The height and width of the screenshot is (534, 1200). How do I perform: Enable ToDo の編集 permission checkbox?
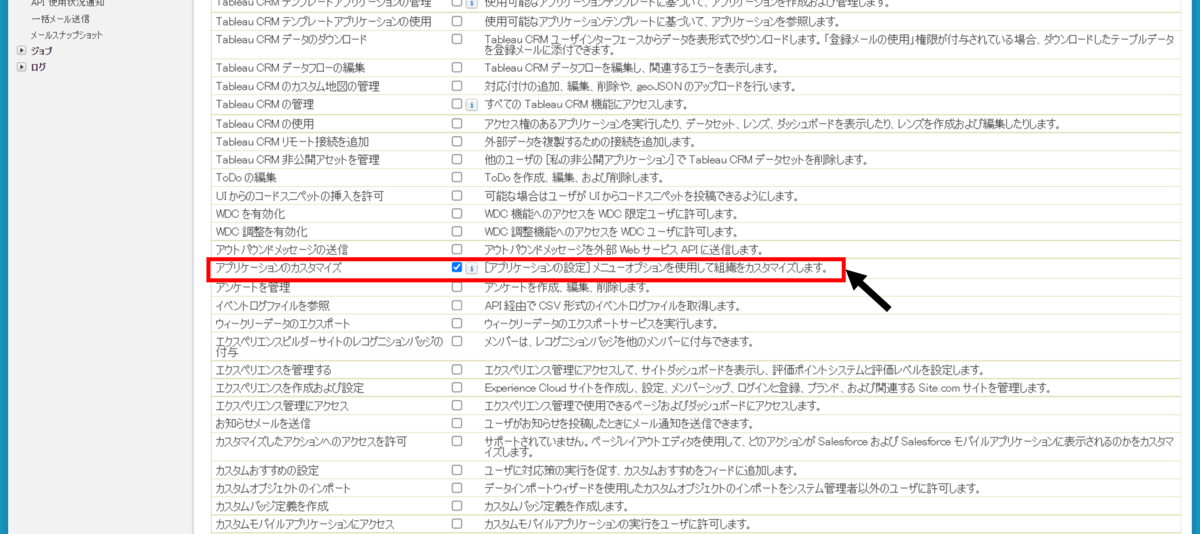pyautogui.click(x=457, y=177)
